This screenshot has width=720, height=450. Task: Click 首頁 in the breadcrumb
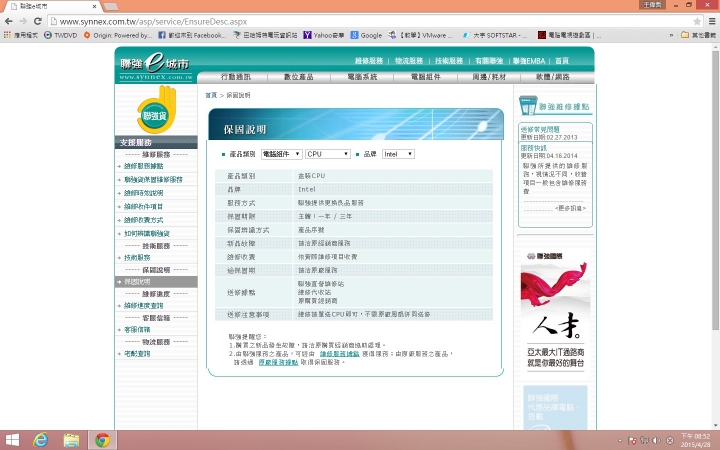[x=211, y=95]
